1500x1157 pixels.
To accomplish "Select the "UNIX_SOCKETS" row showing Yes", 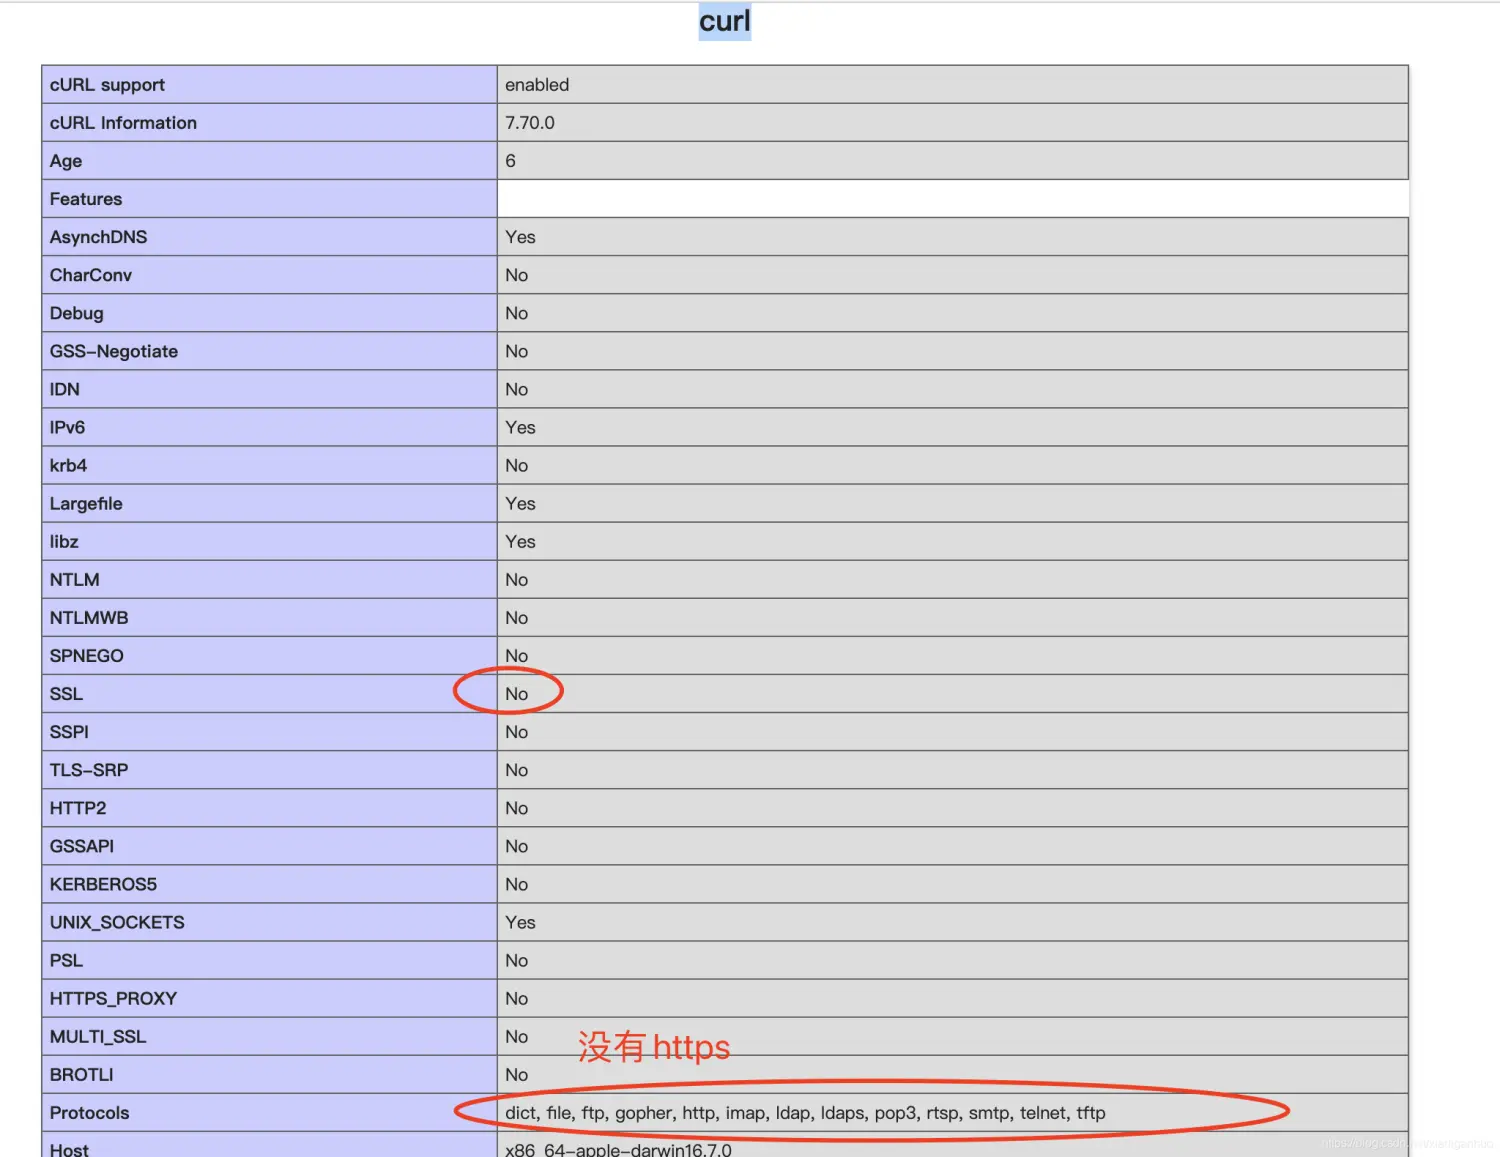I will 116,922.
